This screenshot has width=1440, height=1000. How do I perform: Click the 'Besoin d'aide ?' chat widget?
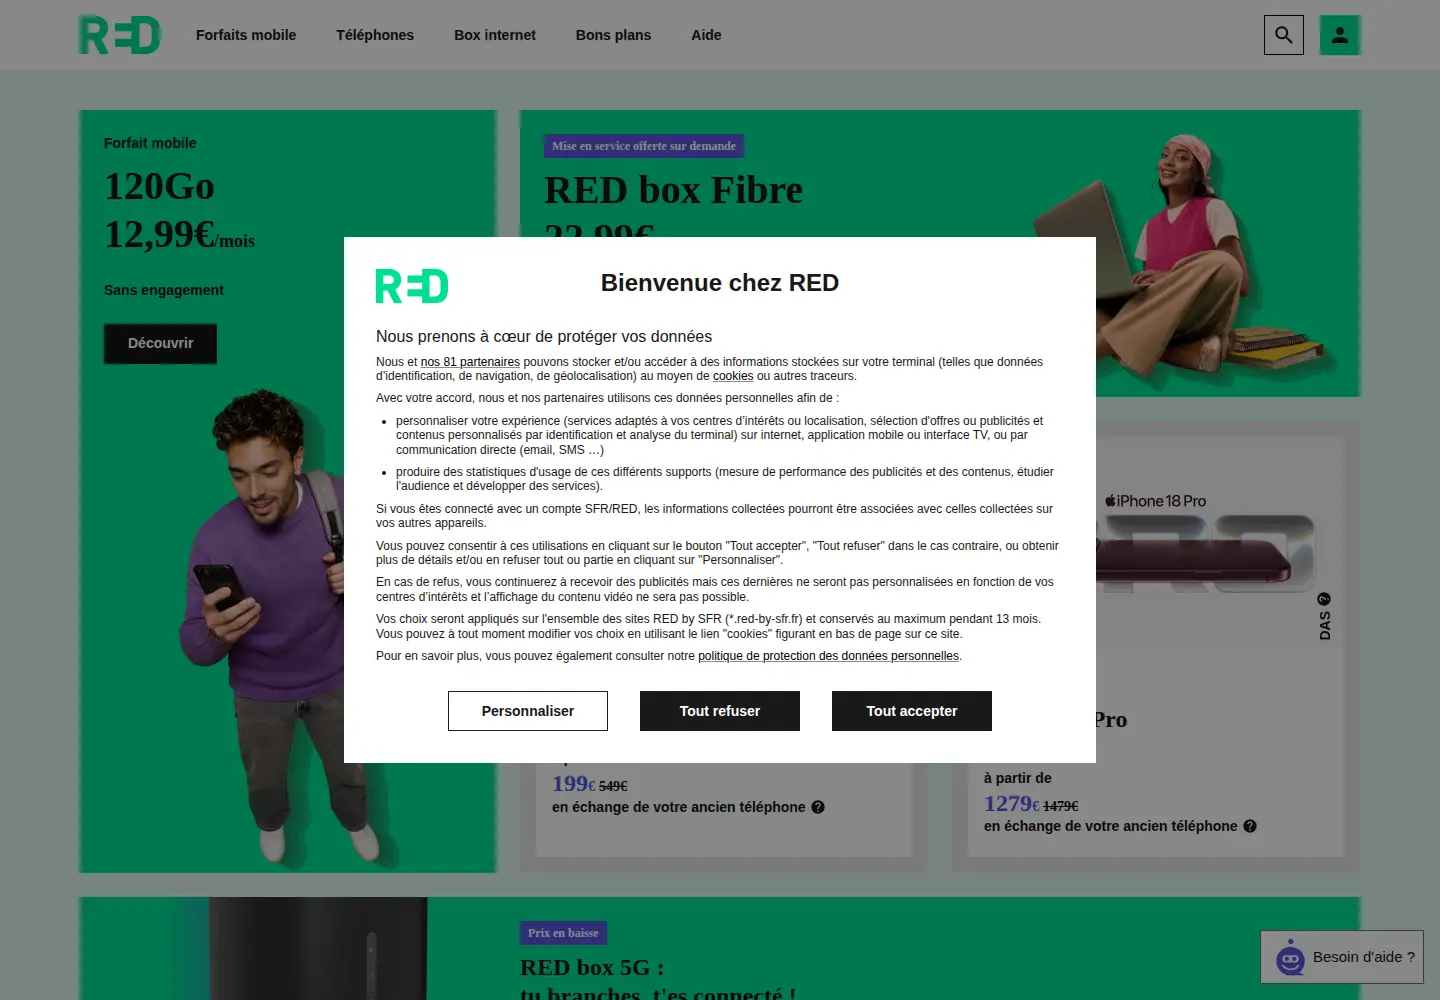1342,957
